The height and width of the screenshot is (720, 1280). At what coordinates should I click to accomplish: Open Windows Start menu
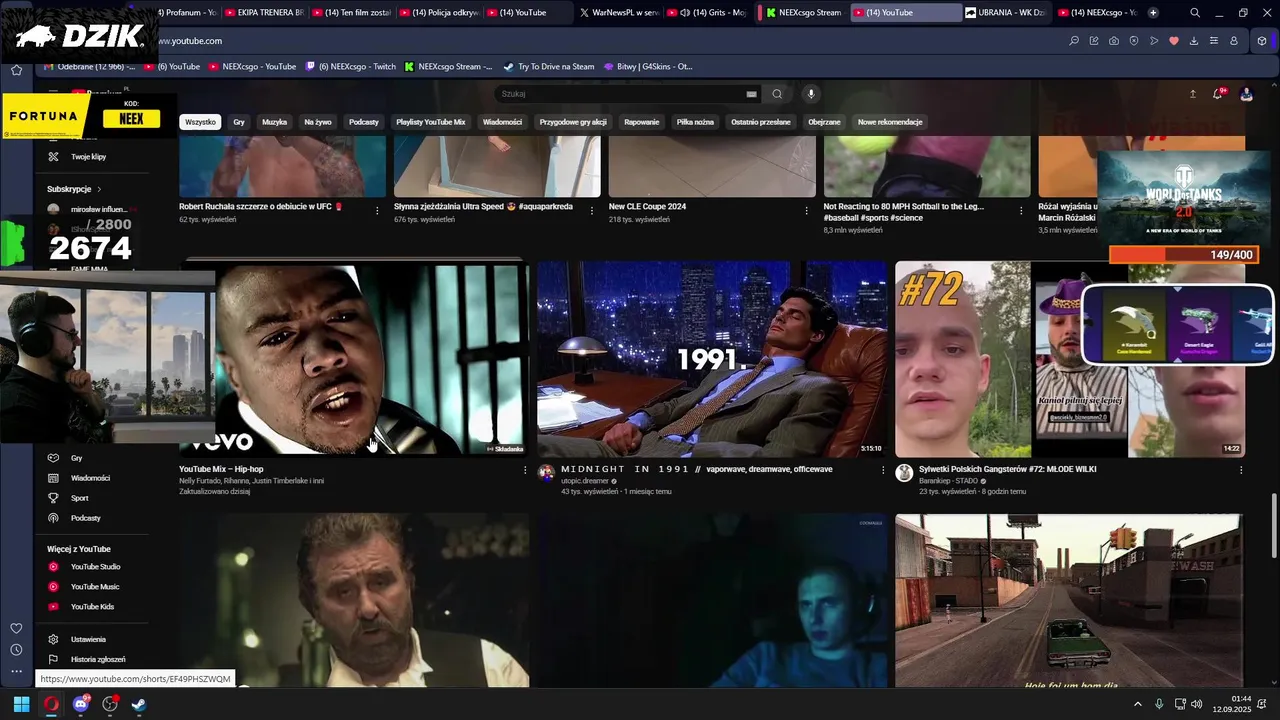(21, 704)
